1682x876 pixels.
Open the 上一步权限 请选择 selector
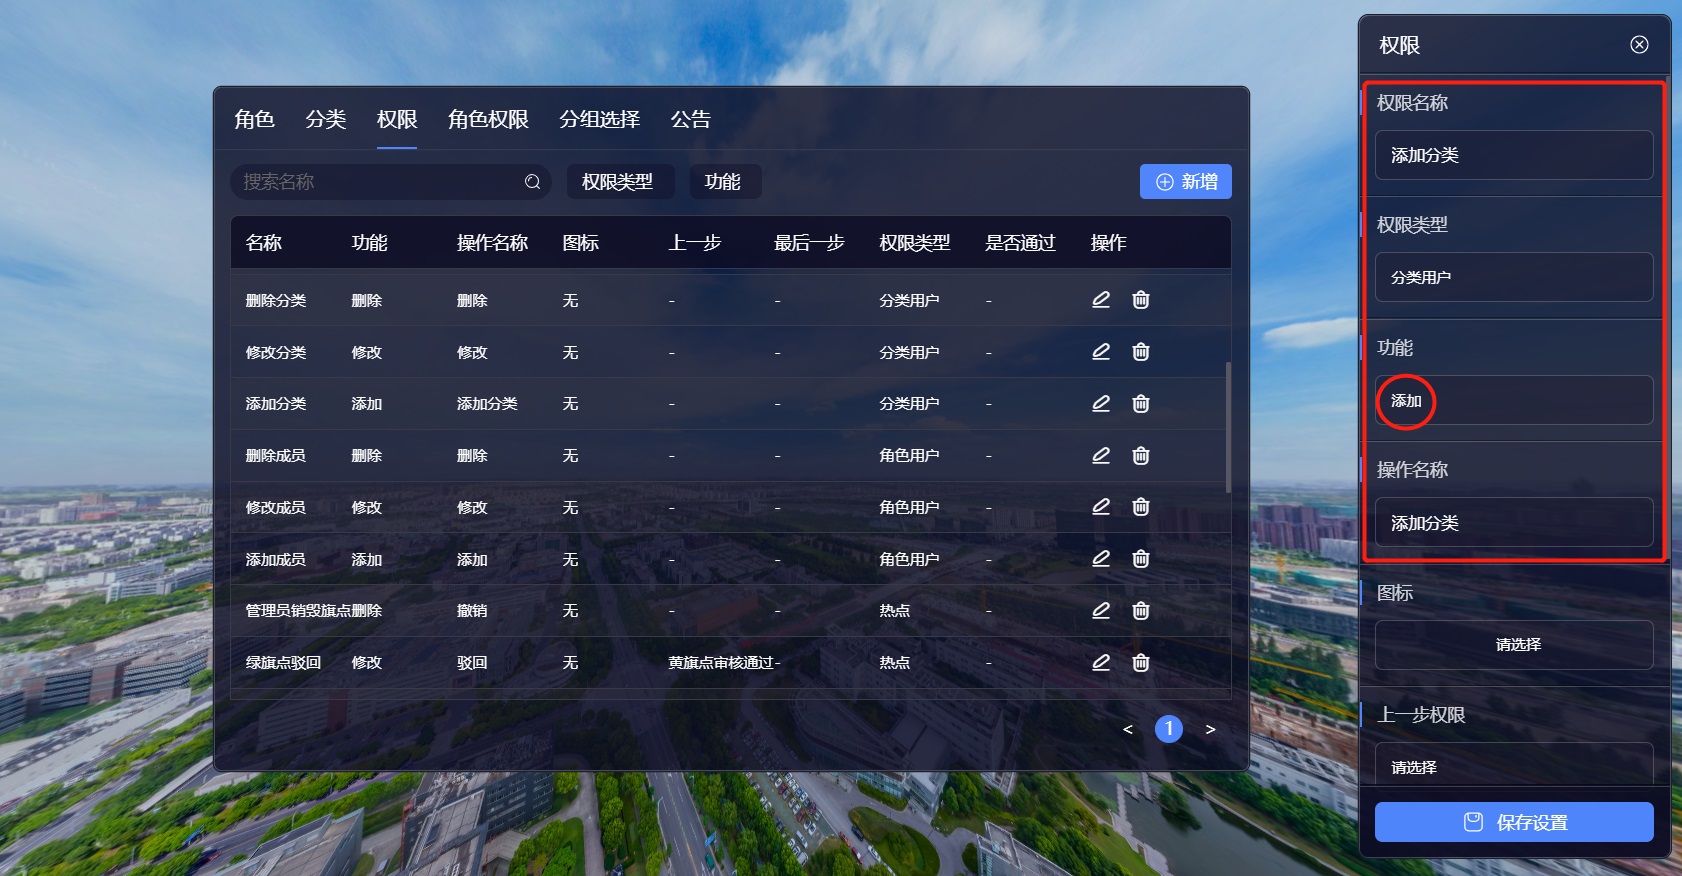pyautogui.click(x=1514, y=765)
